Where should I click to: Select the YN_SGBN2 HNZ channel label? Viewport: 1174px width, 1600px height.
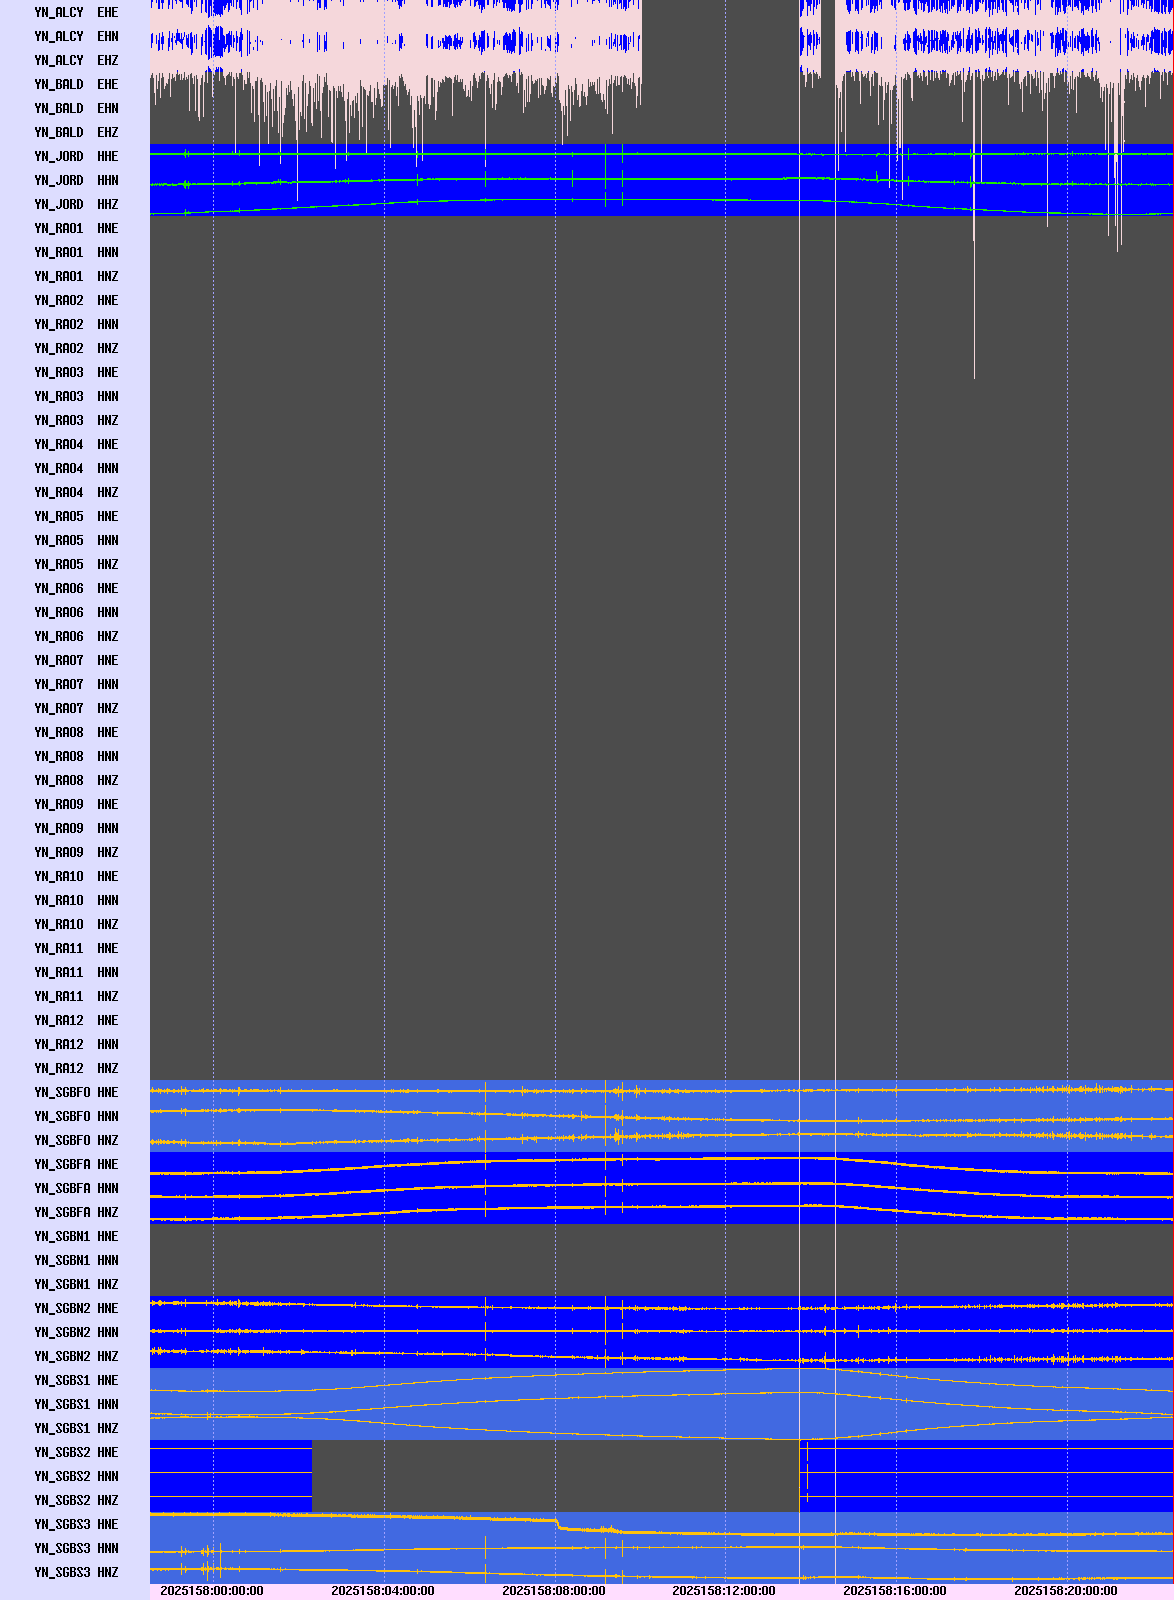76,1356
